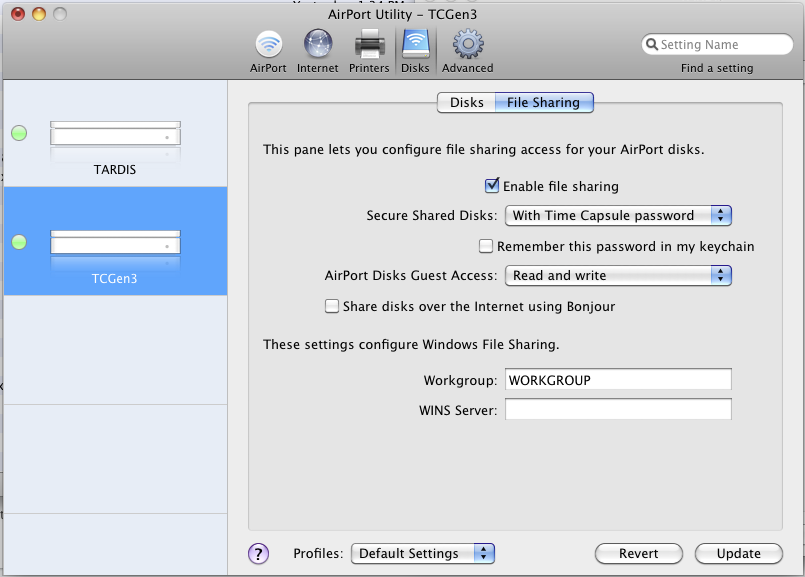Open the Printers toolbar icon
The image size is (805, 577).
click(369, 51)
